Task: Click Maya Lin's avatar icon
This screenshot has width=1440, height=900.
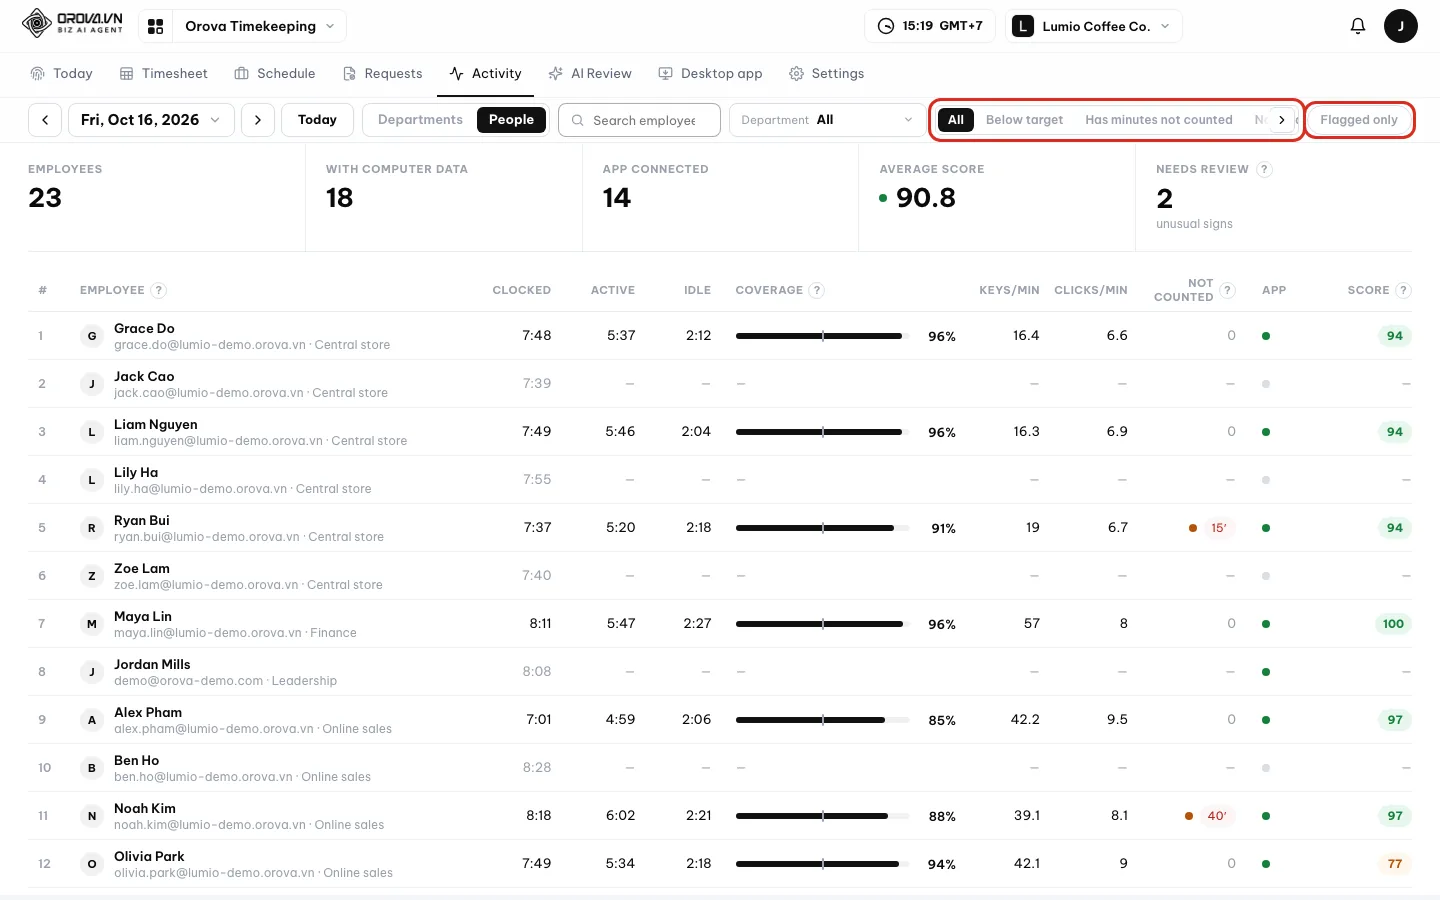Action: [x=92, y=624]
